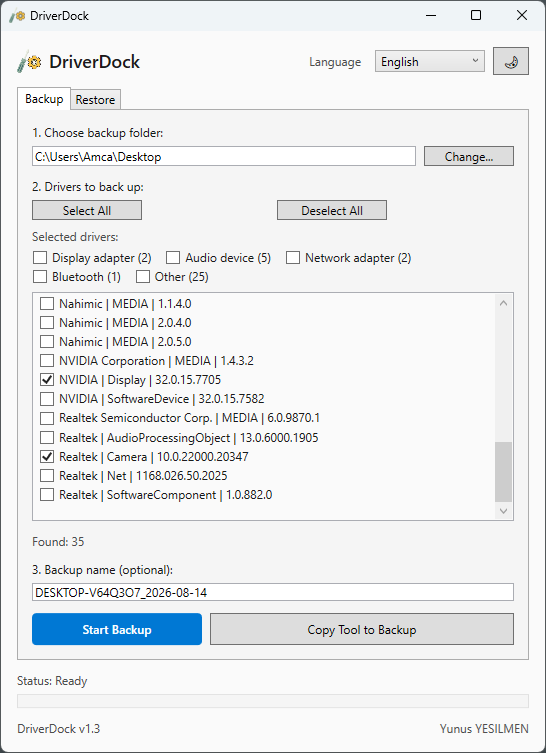Viewport: 546px width, 753px height.
Task: Enable the Audio device (5) checkbox
Action: point(173,258)
